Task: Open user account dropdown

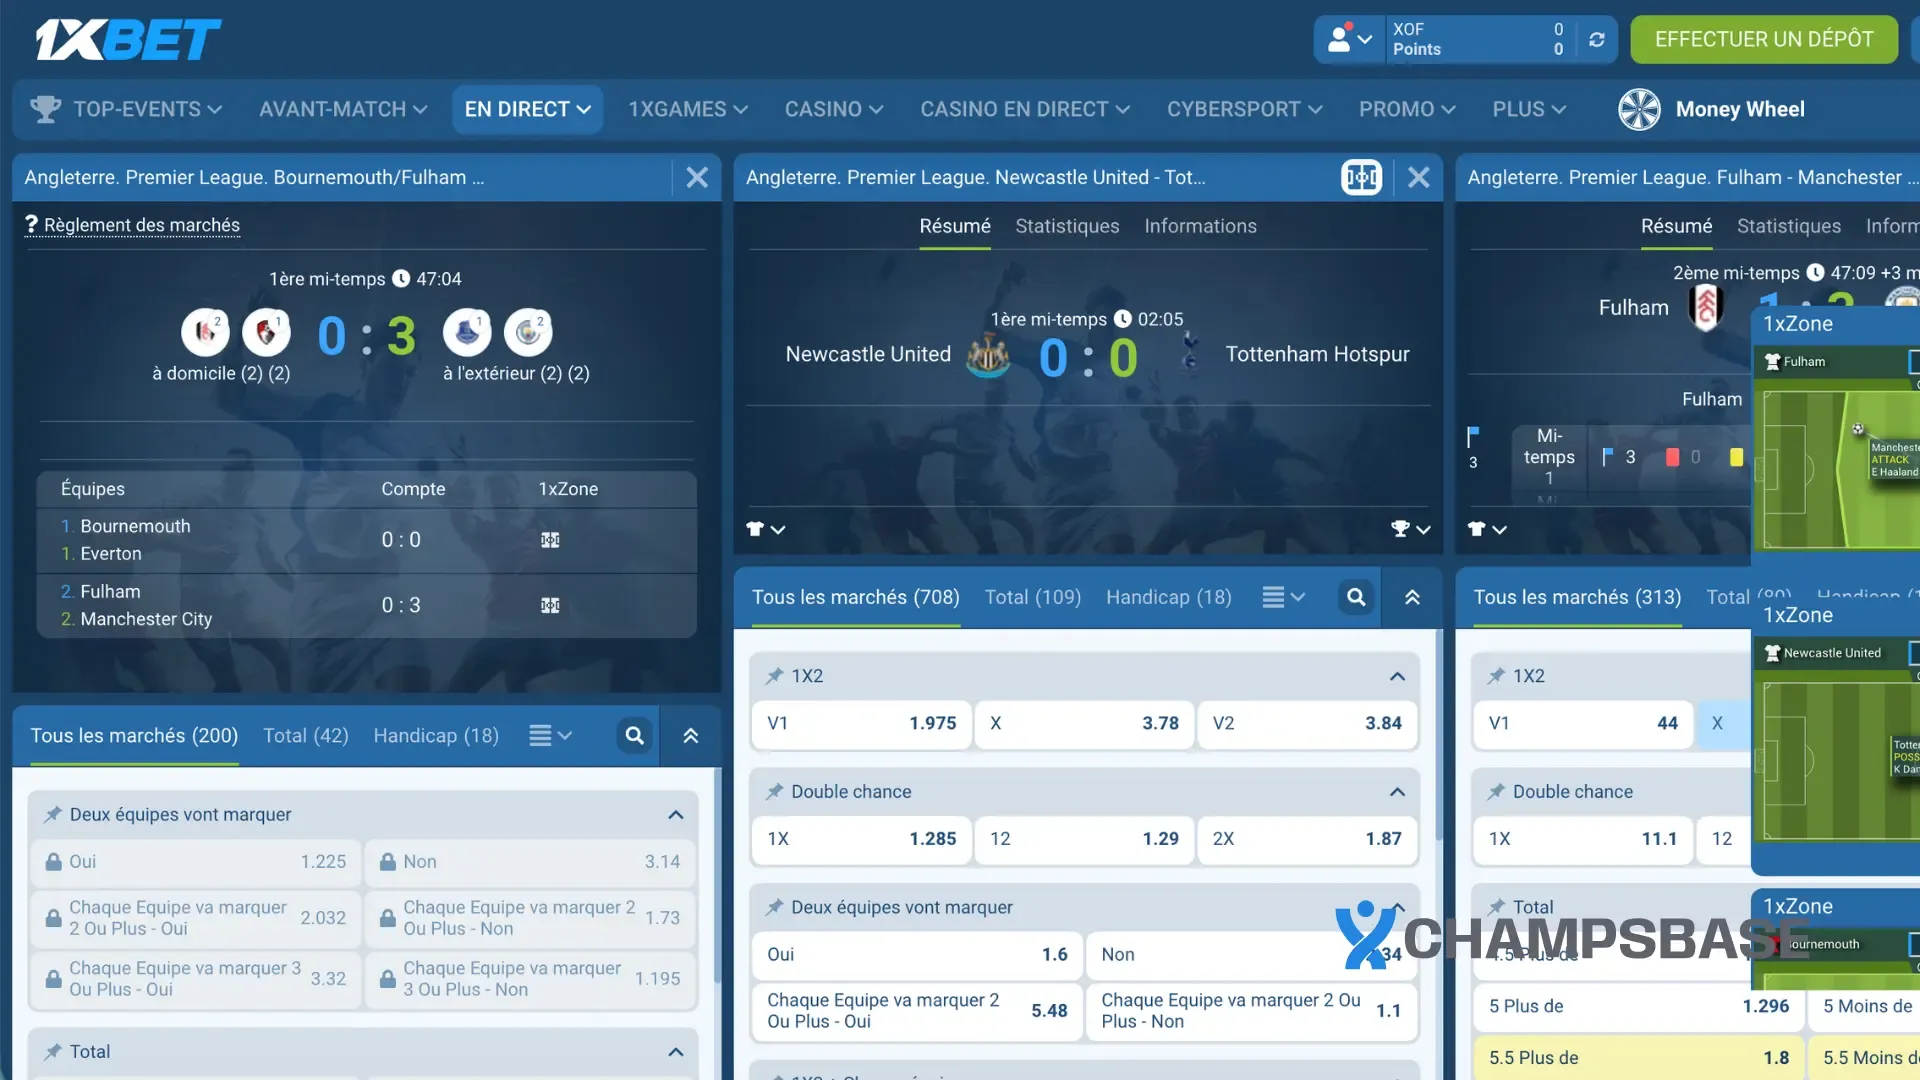Action: point(1349,40)
